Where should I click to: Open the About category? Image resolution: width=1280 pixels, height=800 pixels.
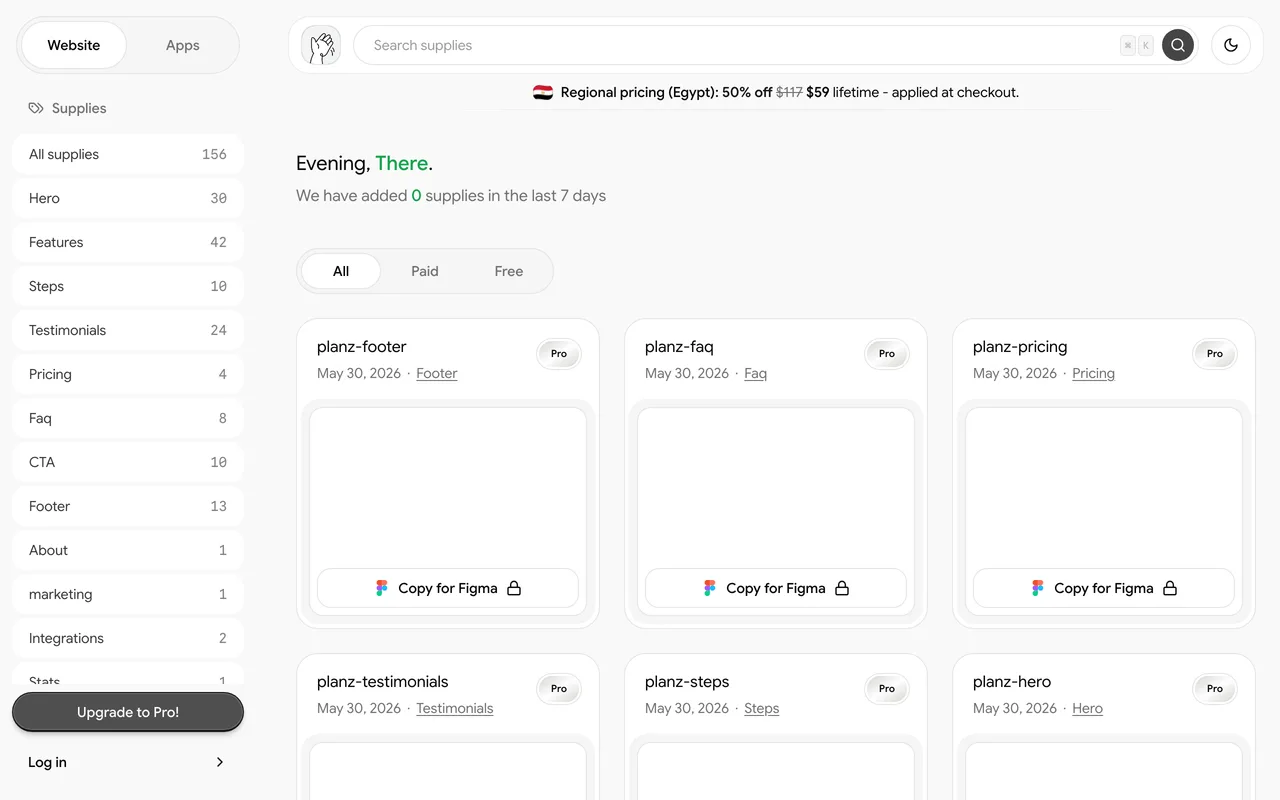point(128,550)
